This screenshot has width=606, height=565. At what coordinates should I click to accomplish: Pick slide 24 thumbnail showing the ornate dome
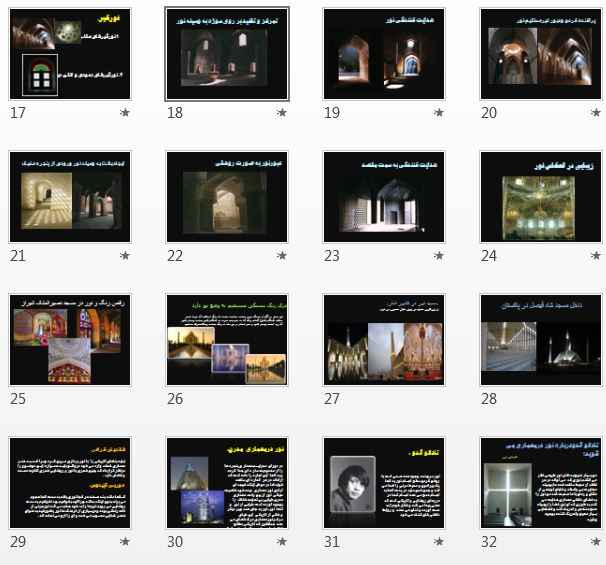pyautogui.click(x=541, y=197)
